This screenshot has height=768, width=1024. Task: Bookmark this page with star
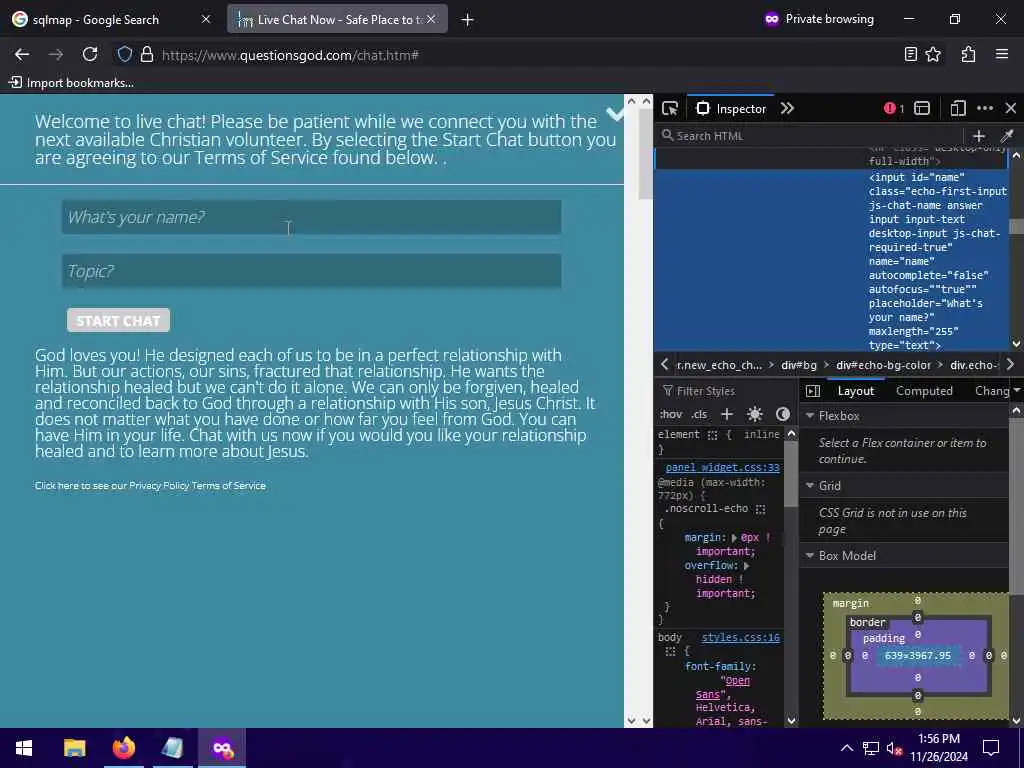point(933,55)
